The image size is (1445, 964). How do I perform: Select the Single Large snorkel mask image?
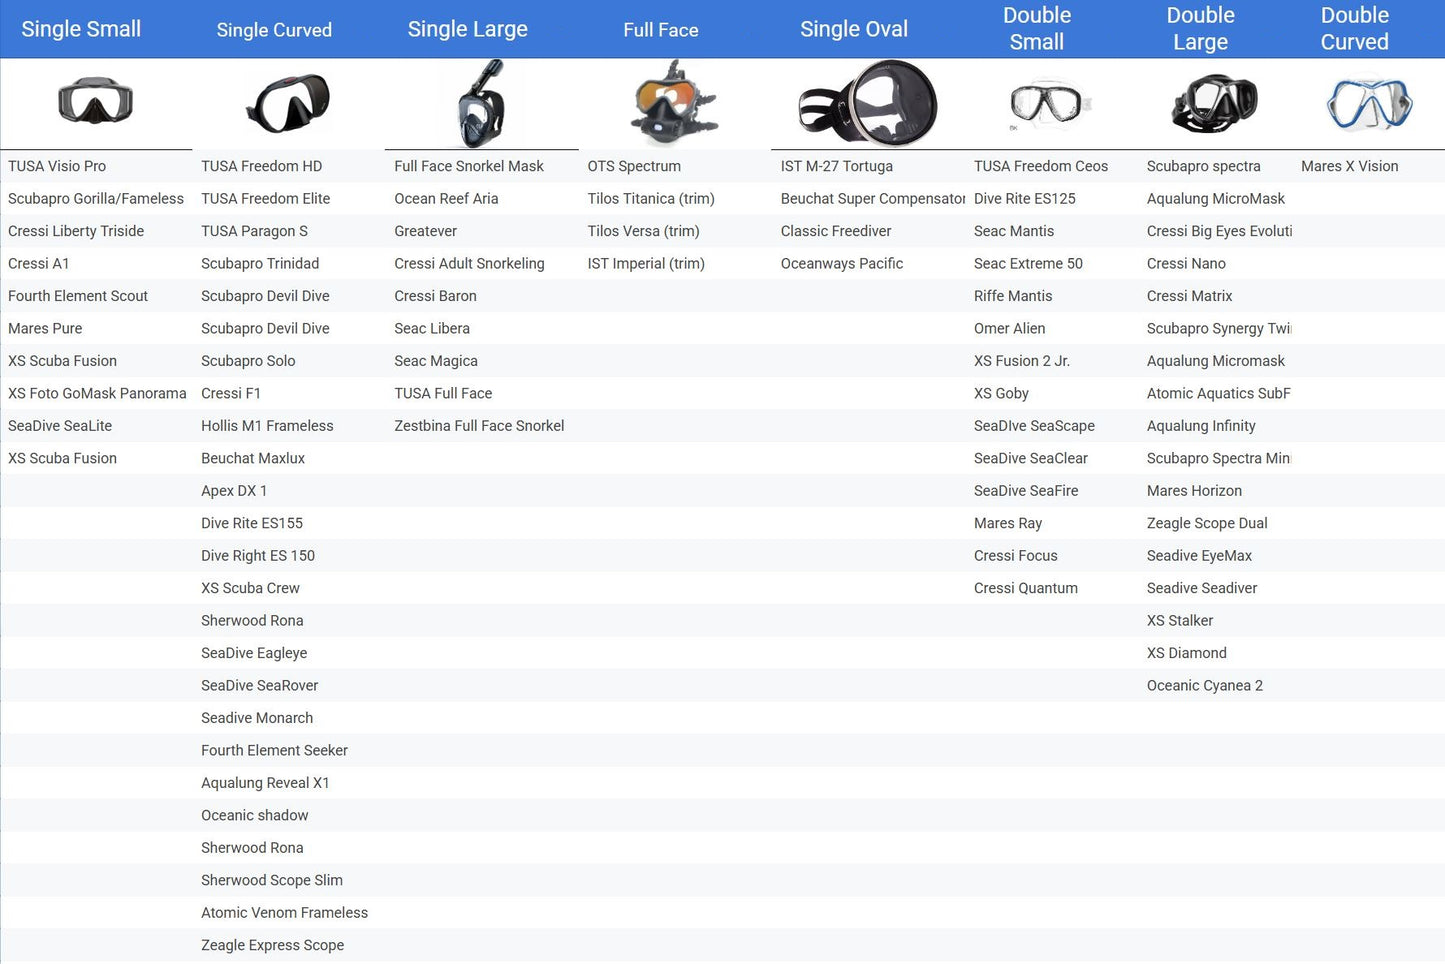481,104
